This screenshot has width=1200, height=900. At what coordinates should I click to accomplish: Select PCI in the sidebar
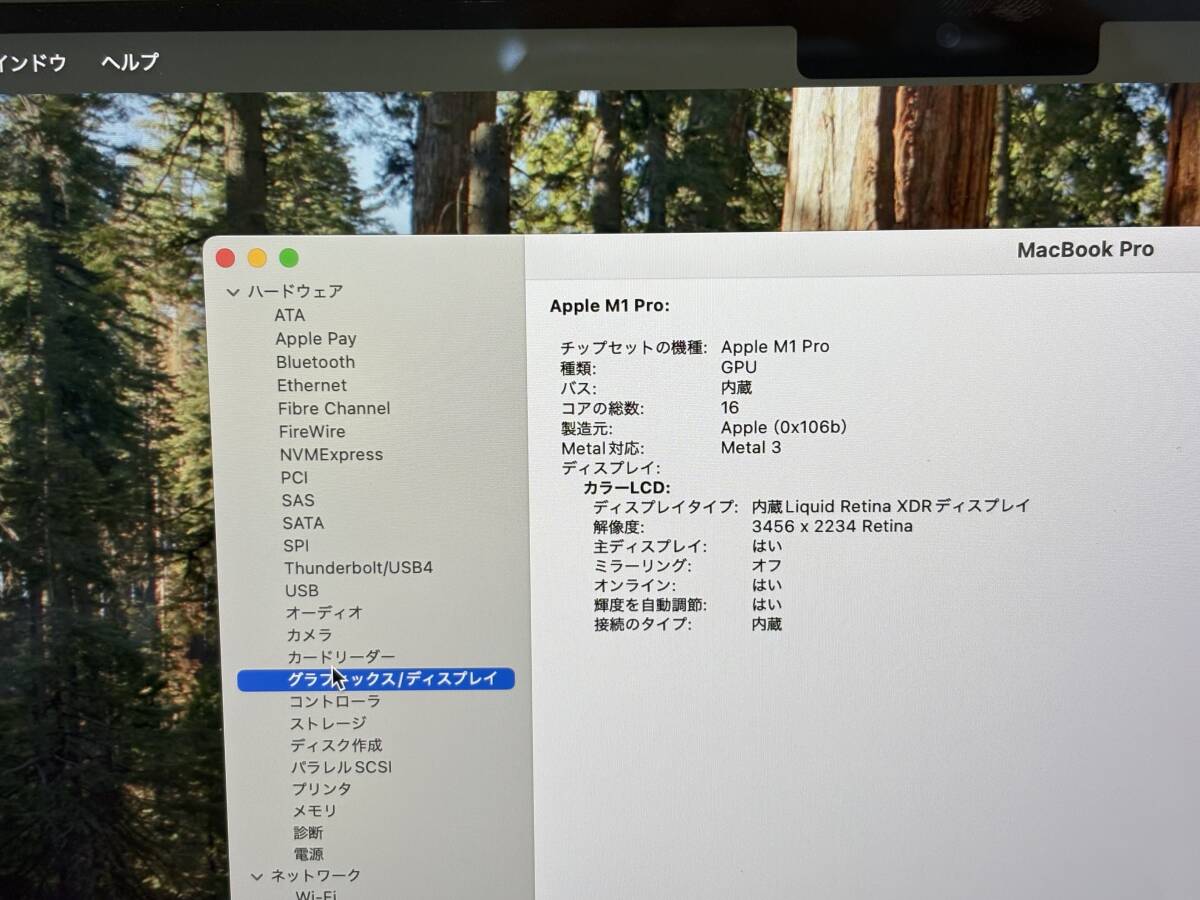tap(294, 477)
